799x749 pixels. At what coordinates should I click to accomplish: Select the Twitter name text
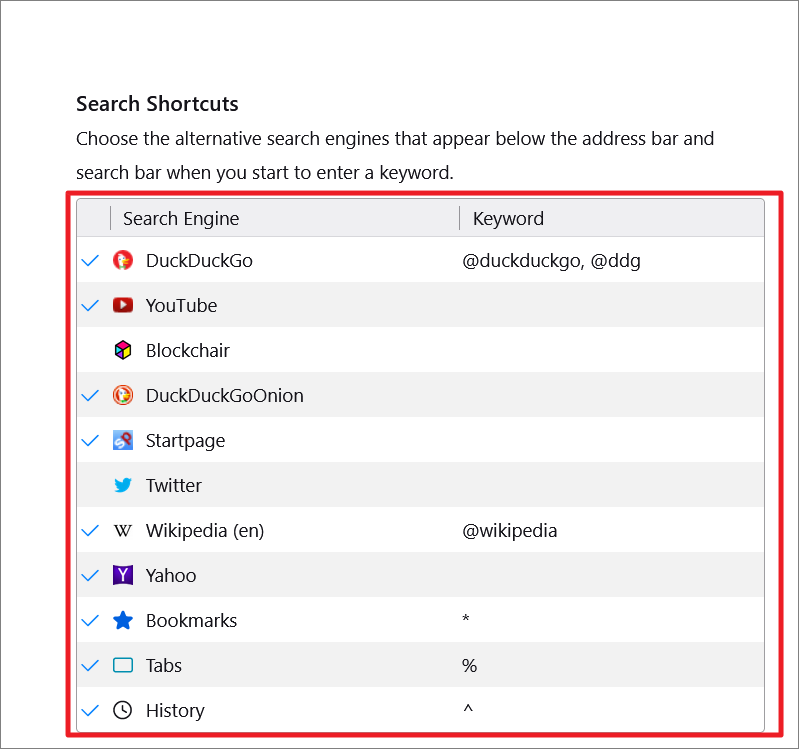click(174, 486)
